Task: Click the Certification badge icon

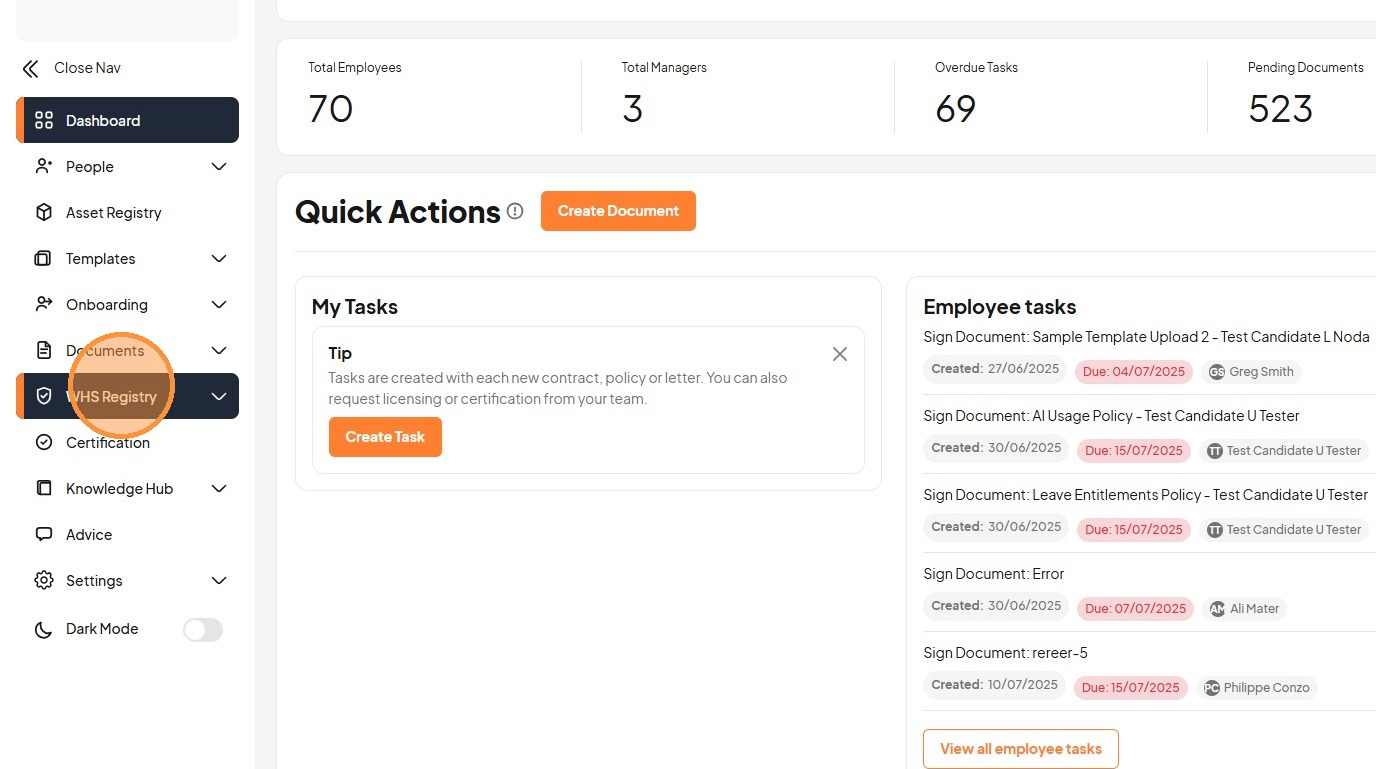Action: [44, 443]
